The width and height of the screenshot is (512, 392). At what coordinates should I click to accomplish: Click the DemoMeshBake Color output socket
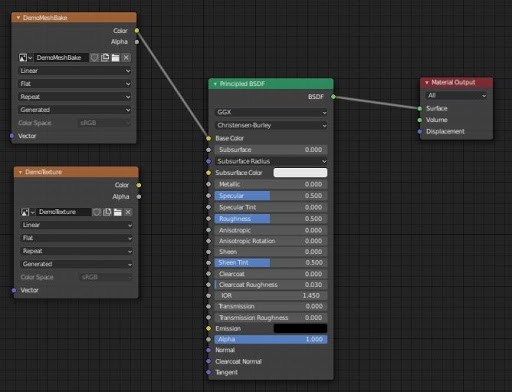tap(137, 31)
